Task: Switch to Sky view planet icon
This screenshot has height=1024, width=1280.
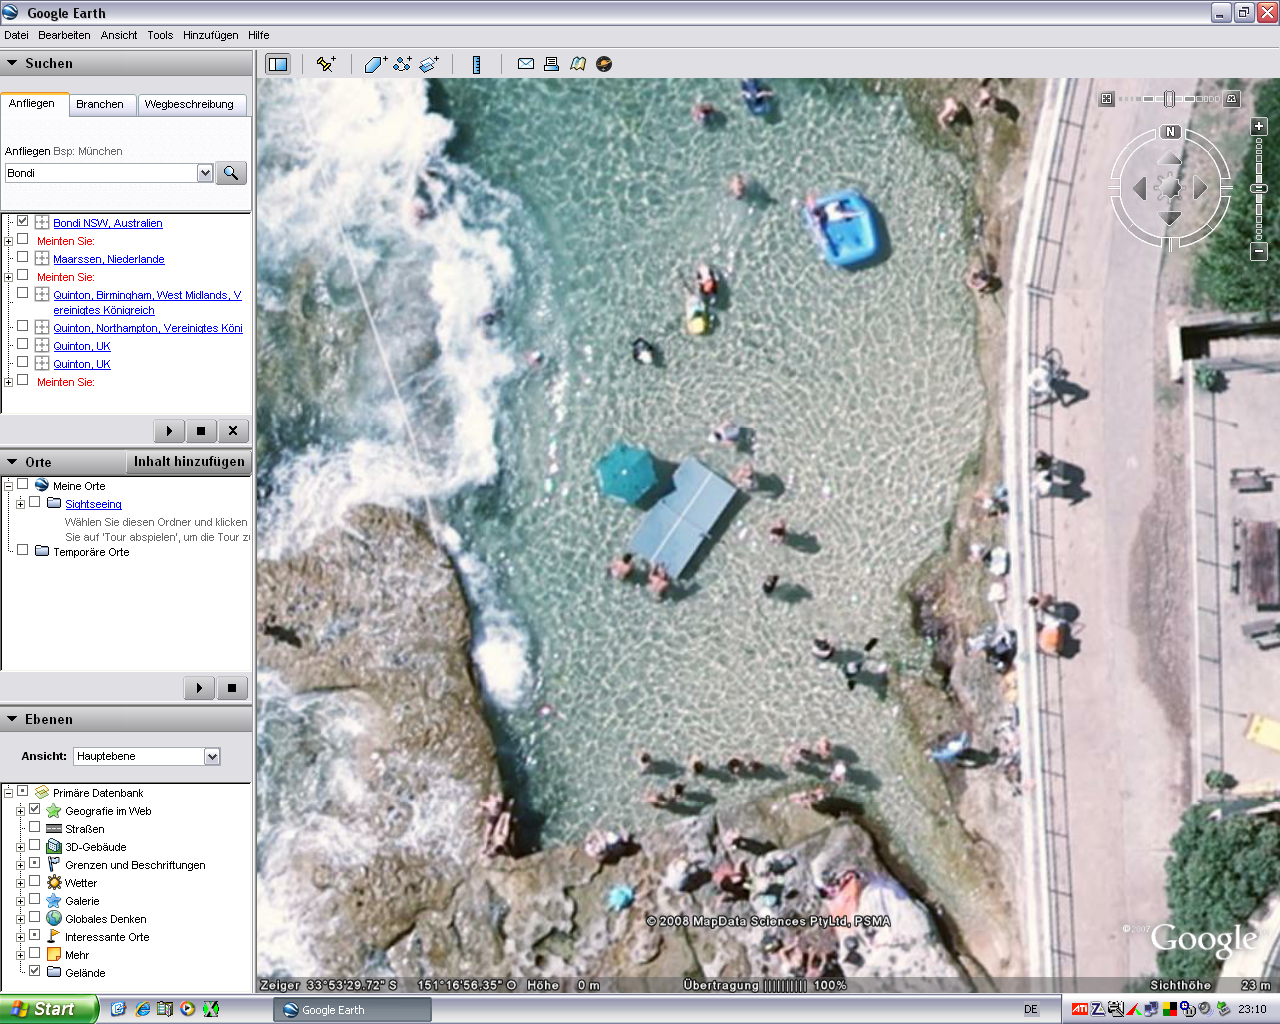Action: pyautogui.click(x=604, y=64)
